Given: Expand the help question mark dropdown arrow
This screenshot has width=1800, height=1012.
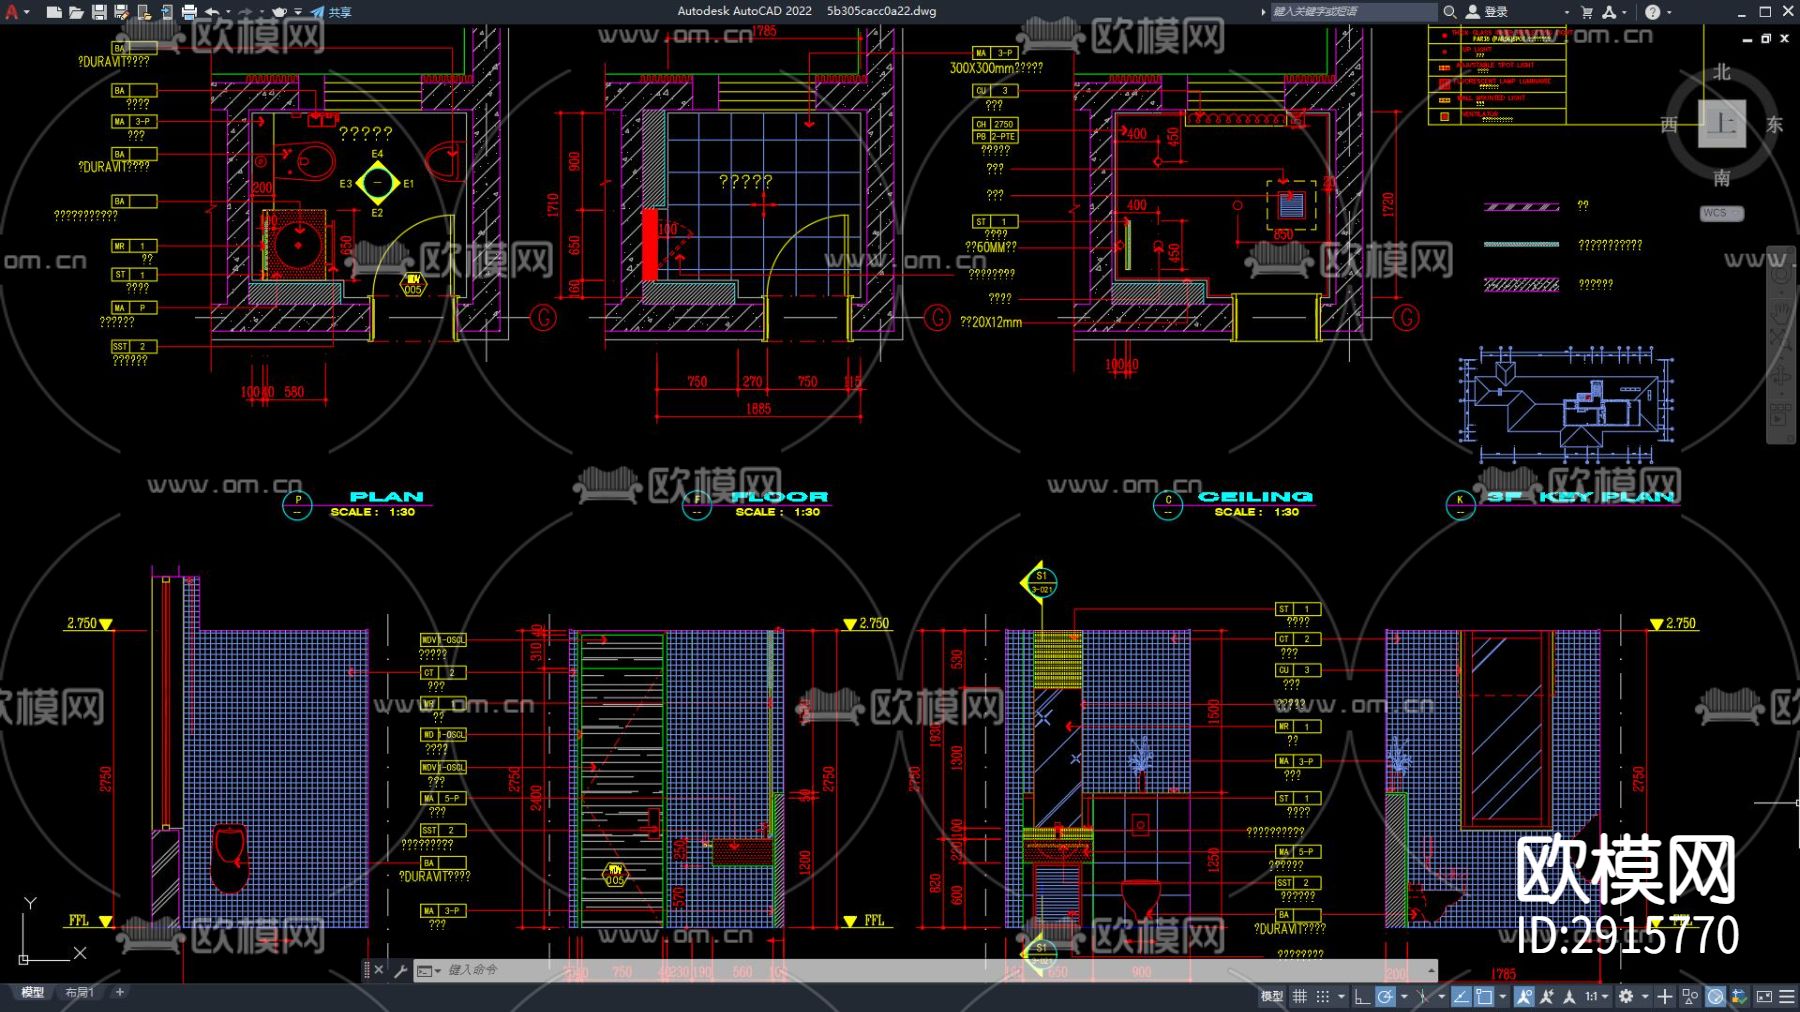Looking at the screenshot, I should click(x=1669, y=12).
